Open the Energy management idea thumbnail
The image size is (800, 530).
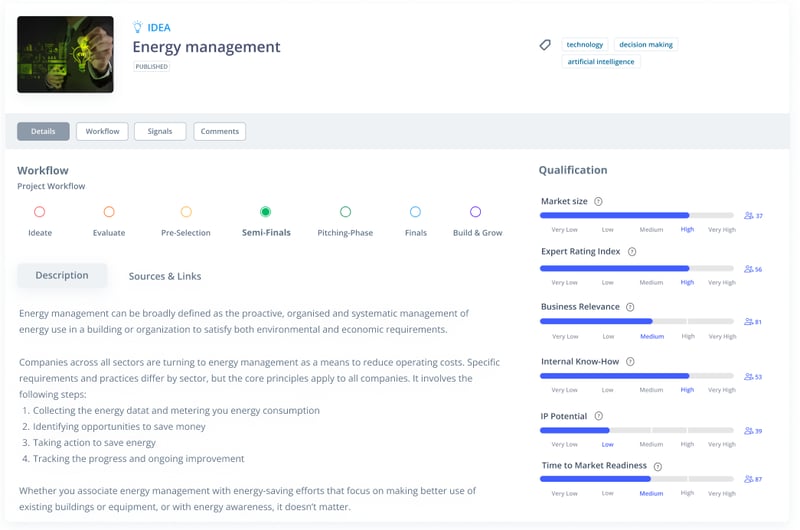pos(65,54)
